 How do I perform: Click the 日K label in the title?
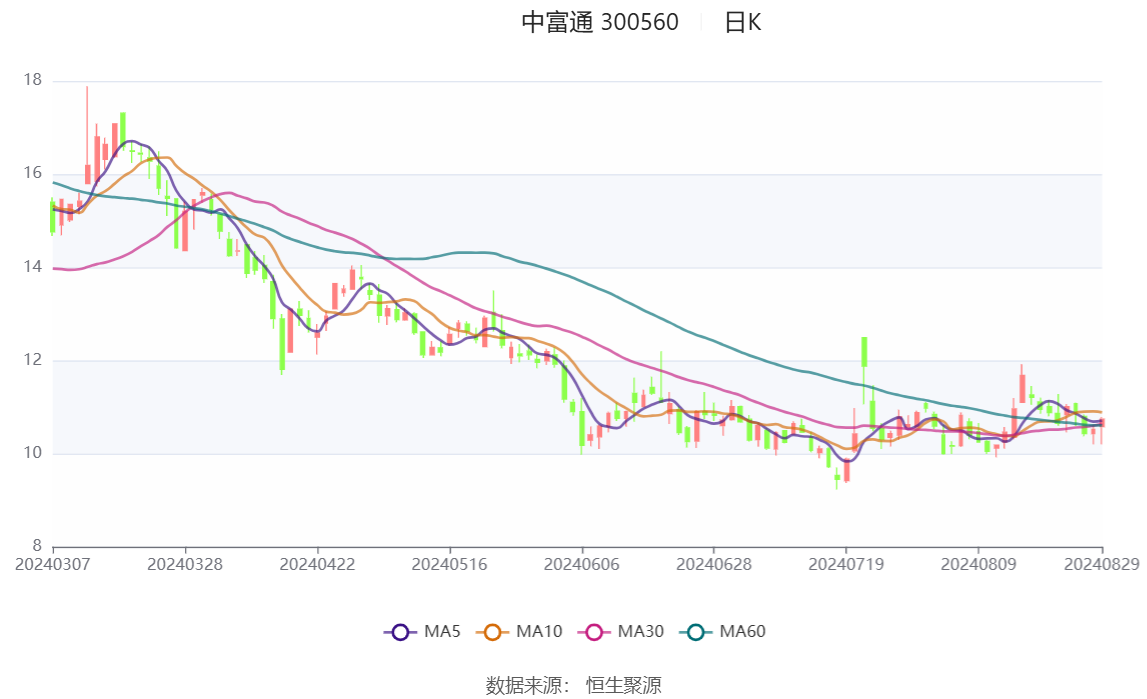tap(742, 23)
